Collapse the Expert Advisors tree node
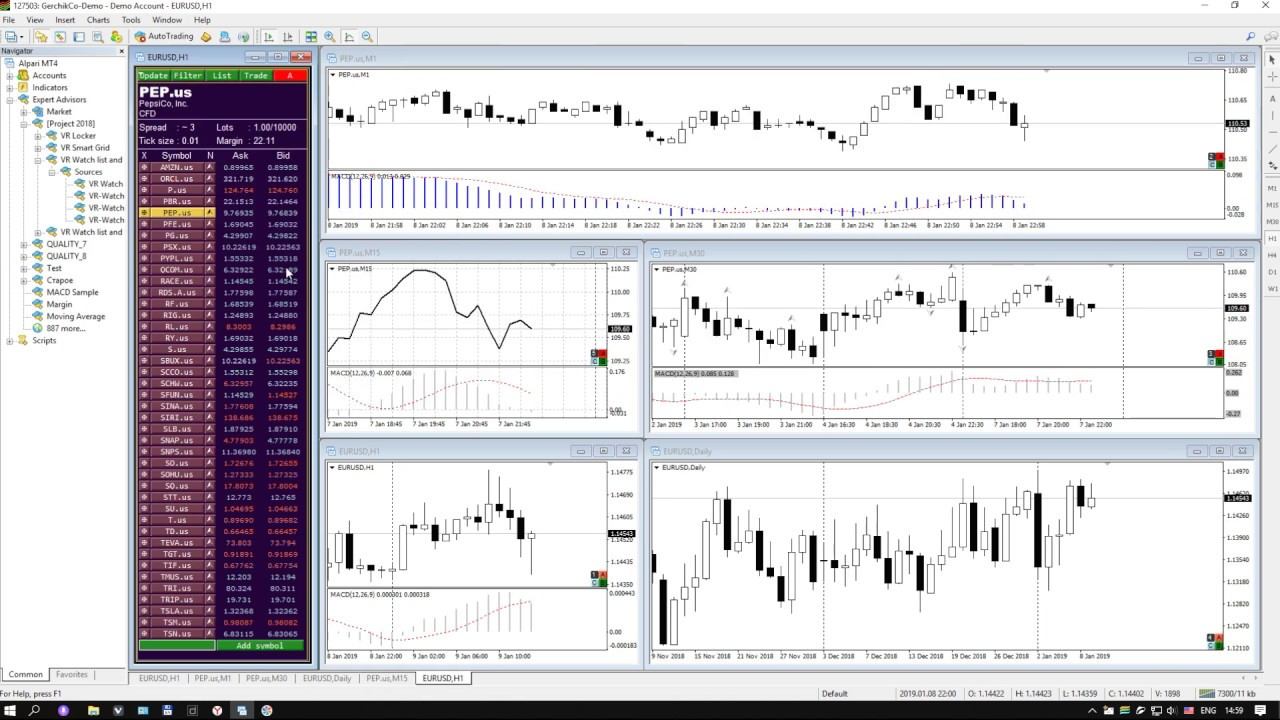 10,100
